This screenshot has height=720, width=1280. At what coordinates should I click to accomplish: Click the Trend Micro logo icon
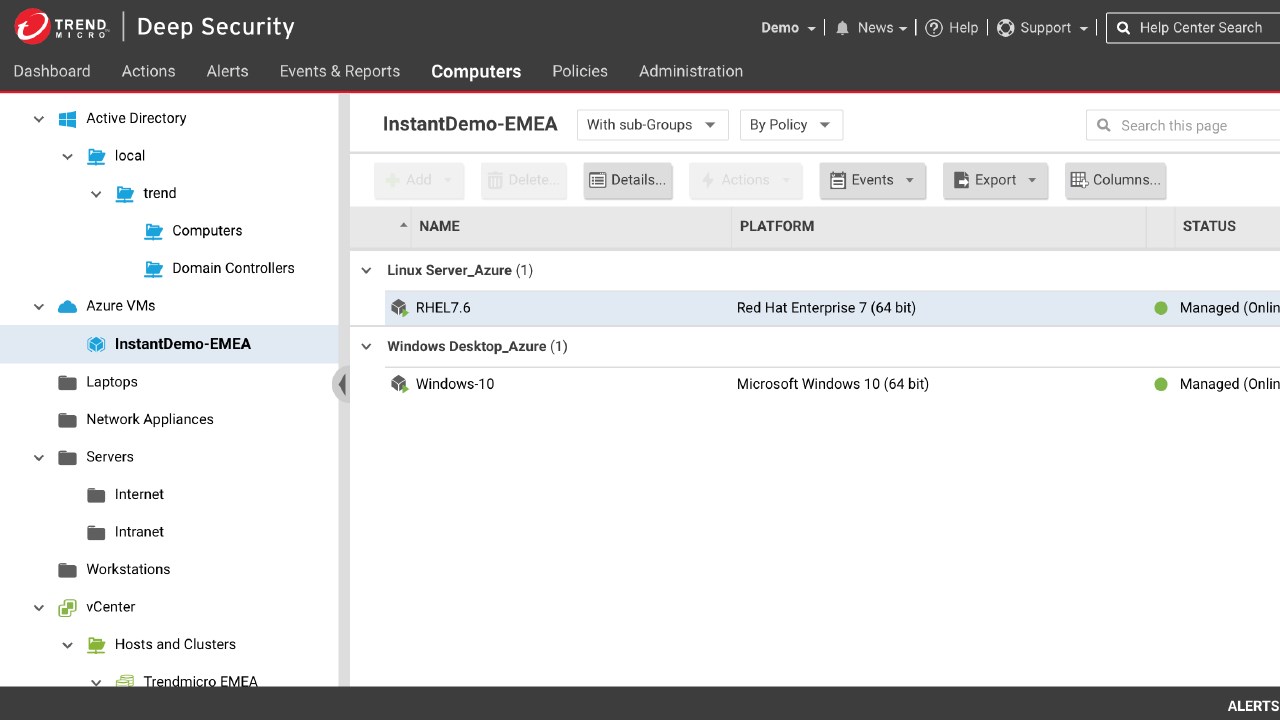click(33, 27)
